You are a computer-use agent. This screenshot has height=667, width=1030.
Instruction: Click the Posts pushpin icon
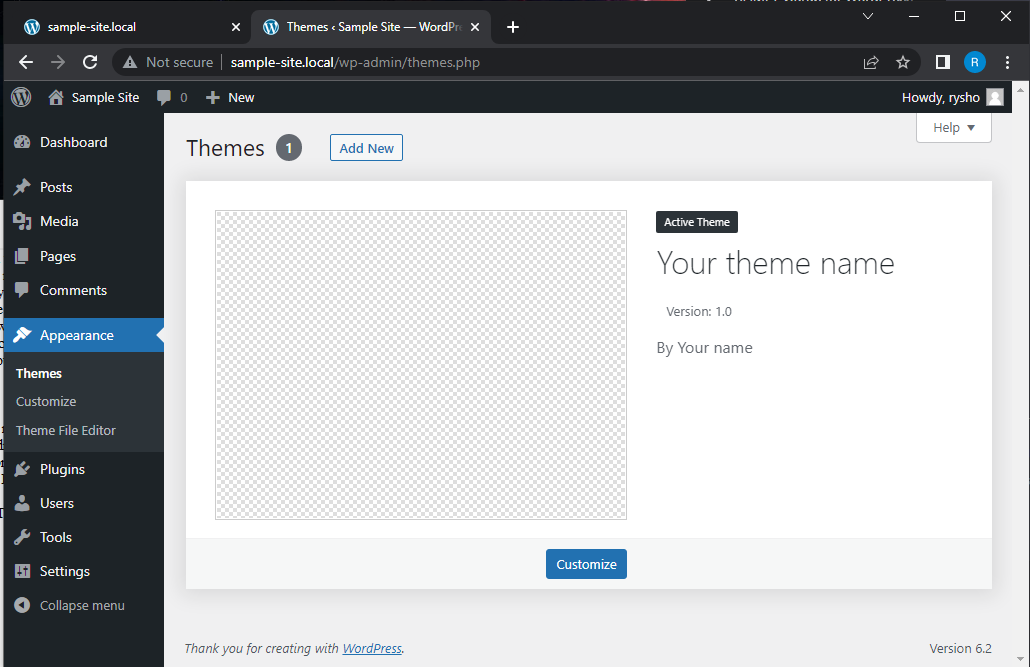(x=22, y=187)
